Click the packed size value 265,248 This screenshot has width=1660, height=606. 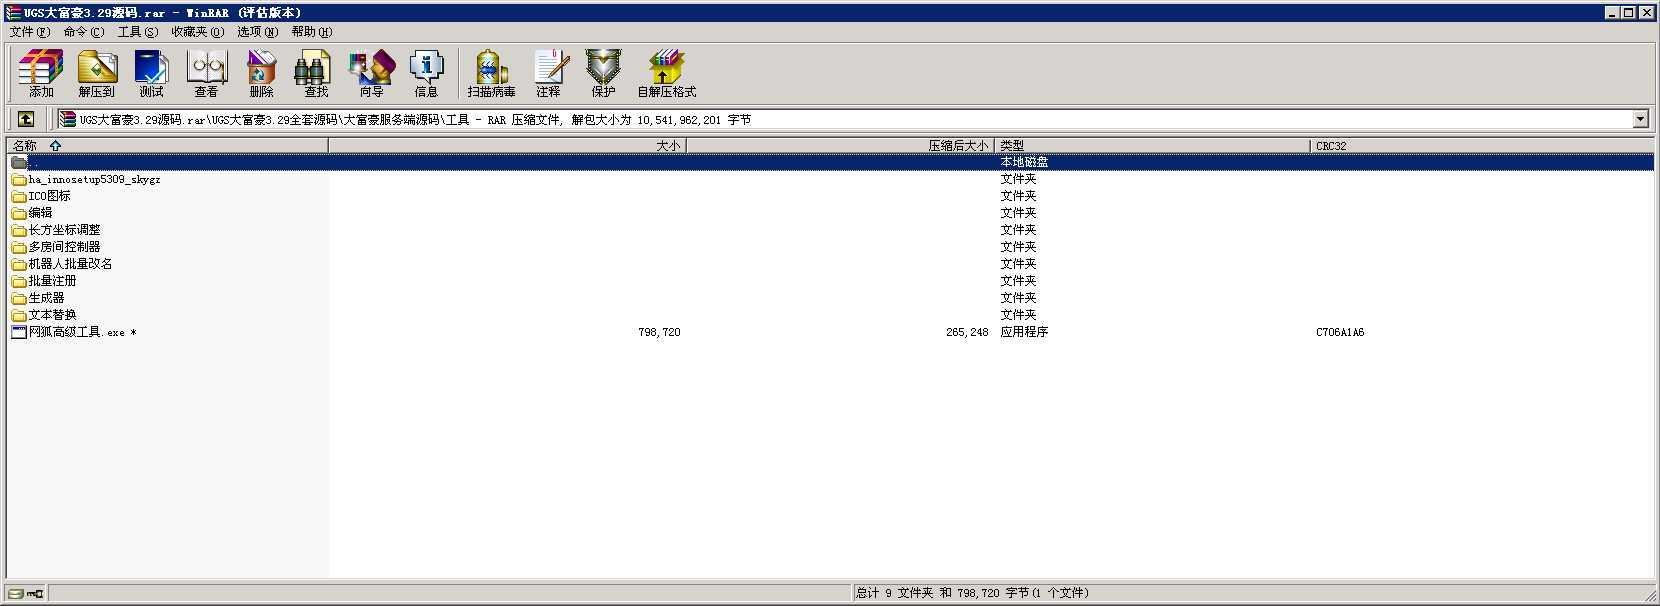[967, 332]
